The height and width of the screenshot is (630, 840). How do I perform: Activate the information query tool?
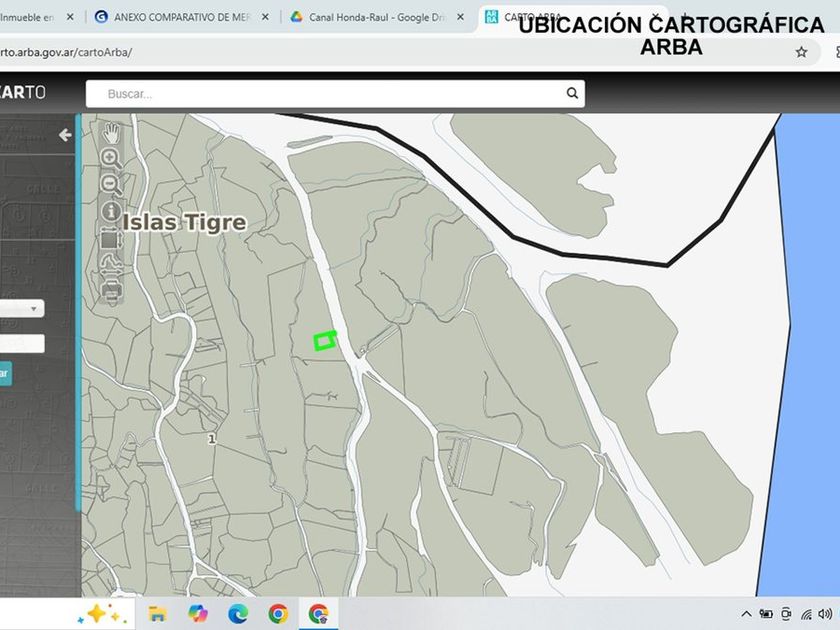pos(111,211)
